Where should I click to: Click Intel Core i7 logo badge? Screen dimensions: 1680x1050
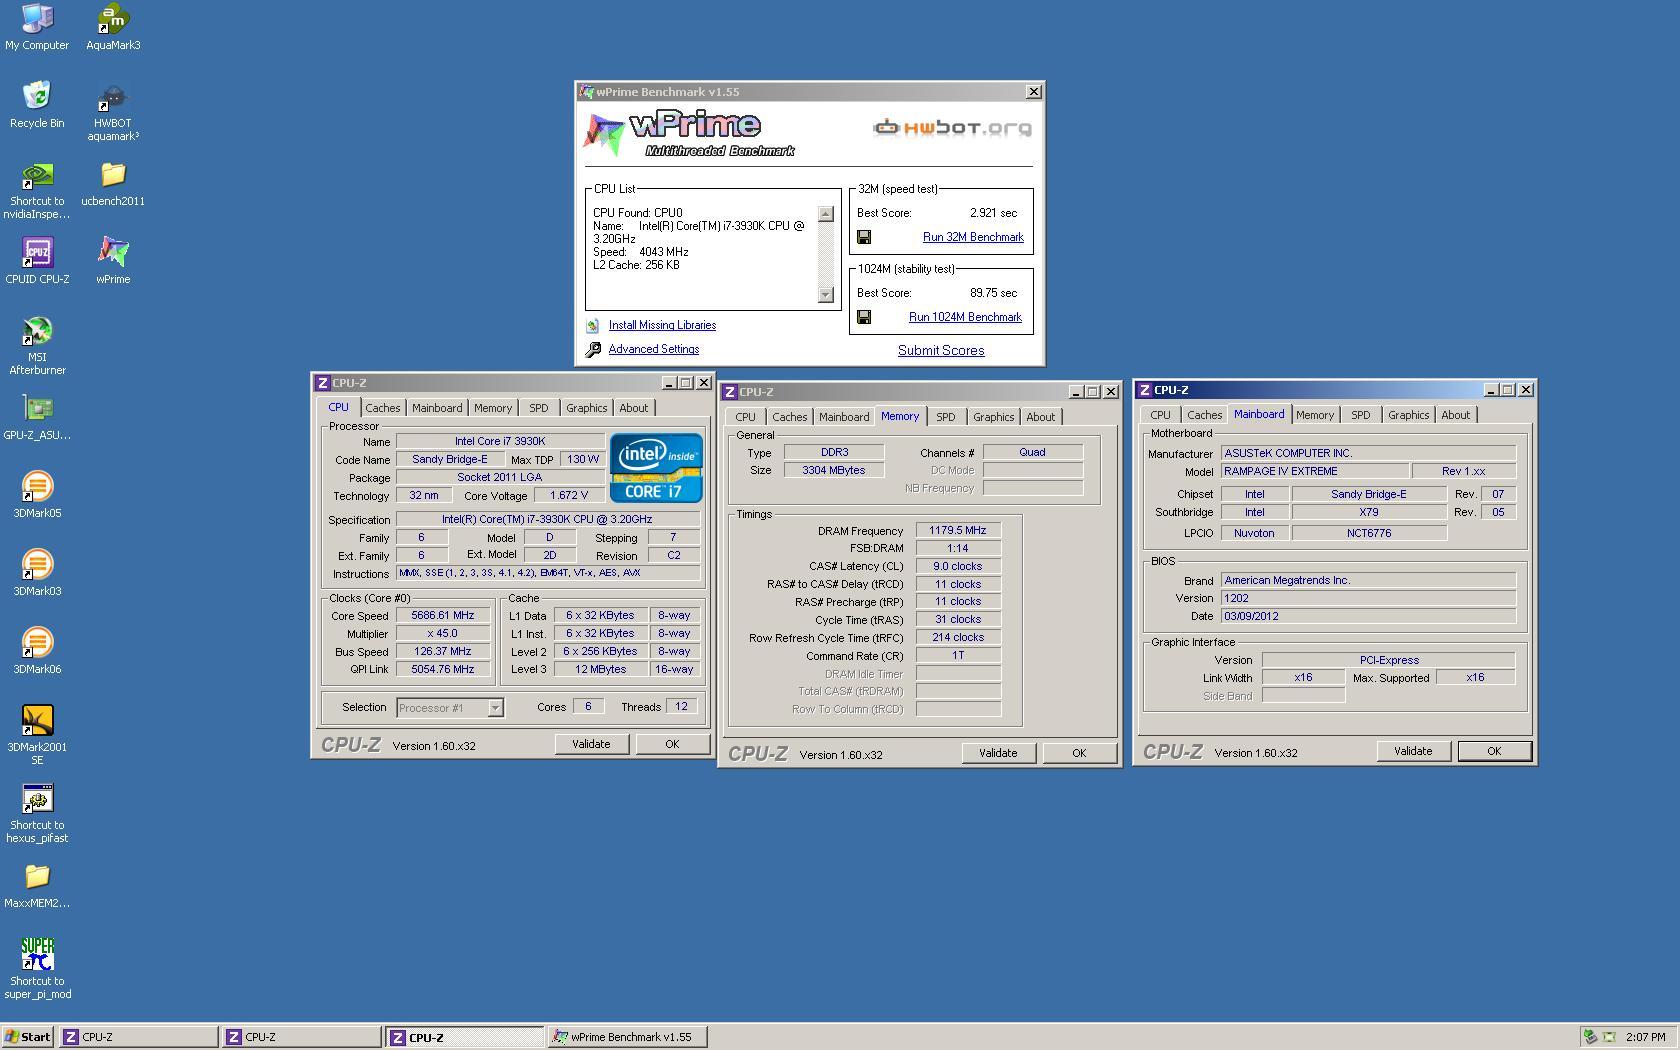pos(656,467)
